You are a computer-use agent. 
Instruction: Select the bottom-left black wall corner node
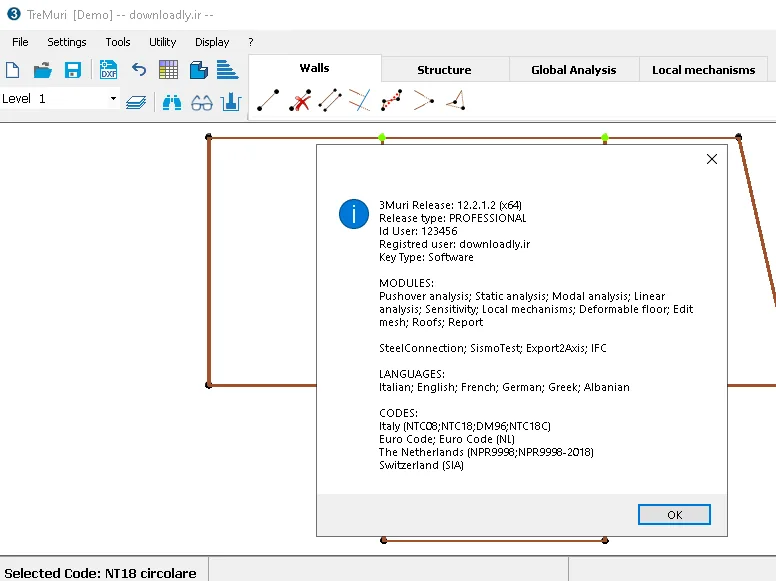point(209,385)
